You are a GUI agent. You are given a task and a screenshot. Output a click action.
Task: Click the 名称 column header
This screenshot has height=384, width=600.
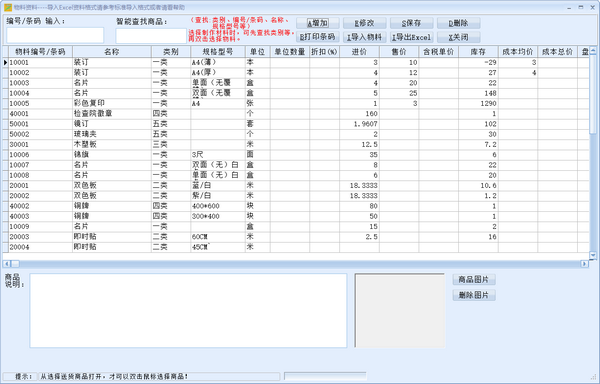tap(112, 52)
